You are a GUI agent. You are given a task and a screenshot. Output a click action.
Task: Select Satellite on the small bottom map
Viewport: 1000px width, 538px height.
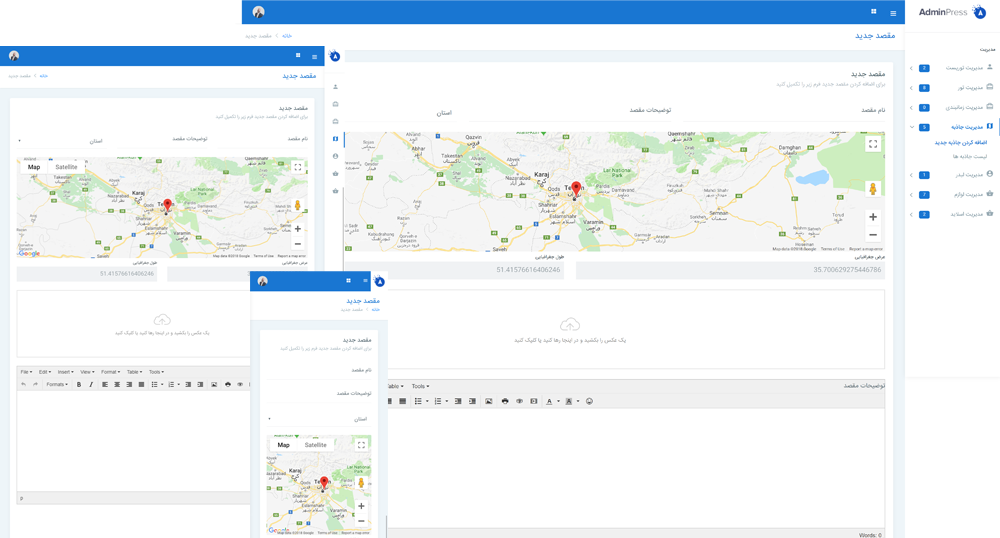tap(315, 445)
